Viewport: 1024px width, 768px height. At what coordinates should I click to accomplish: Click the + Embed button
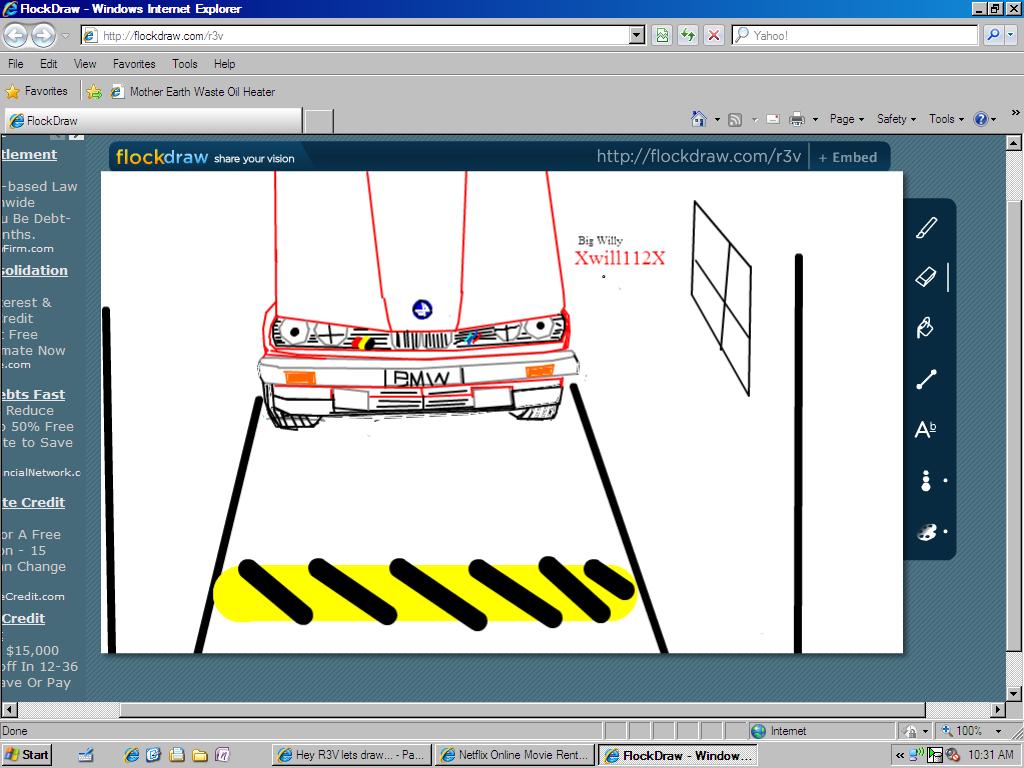point(848,157)
